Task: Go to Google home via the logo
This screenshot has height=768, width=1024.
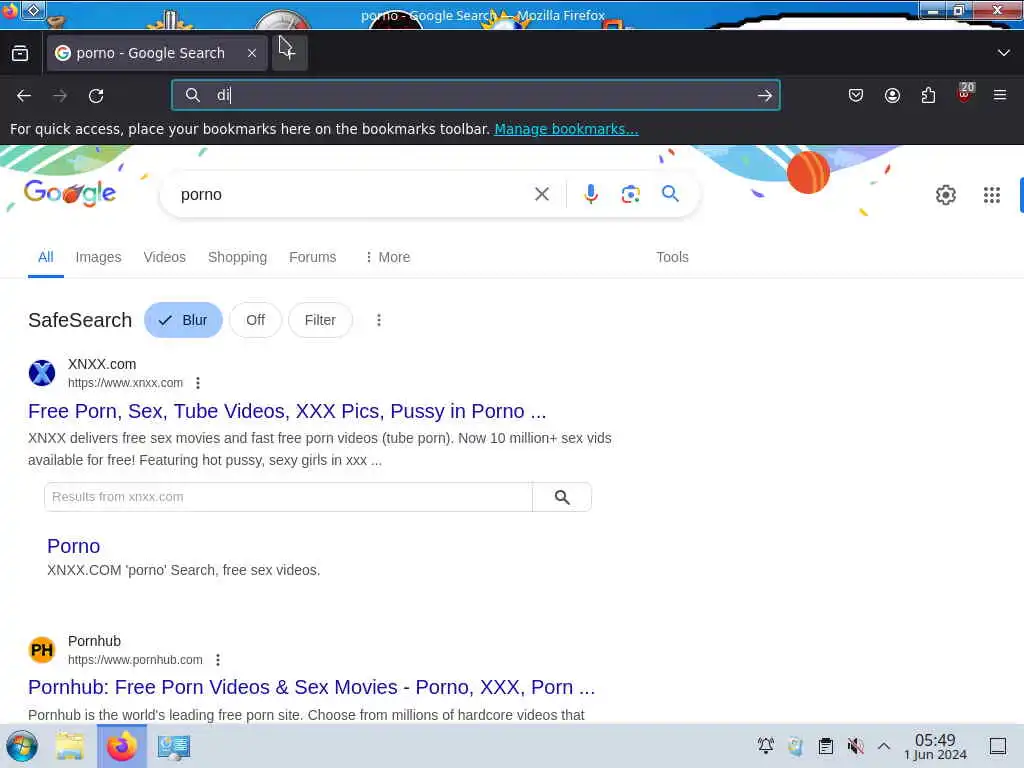Action: [70, 193]
